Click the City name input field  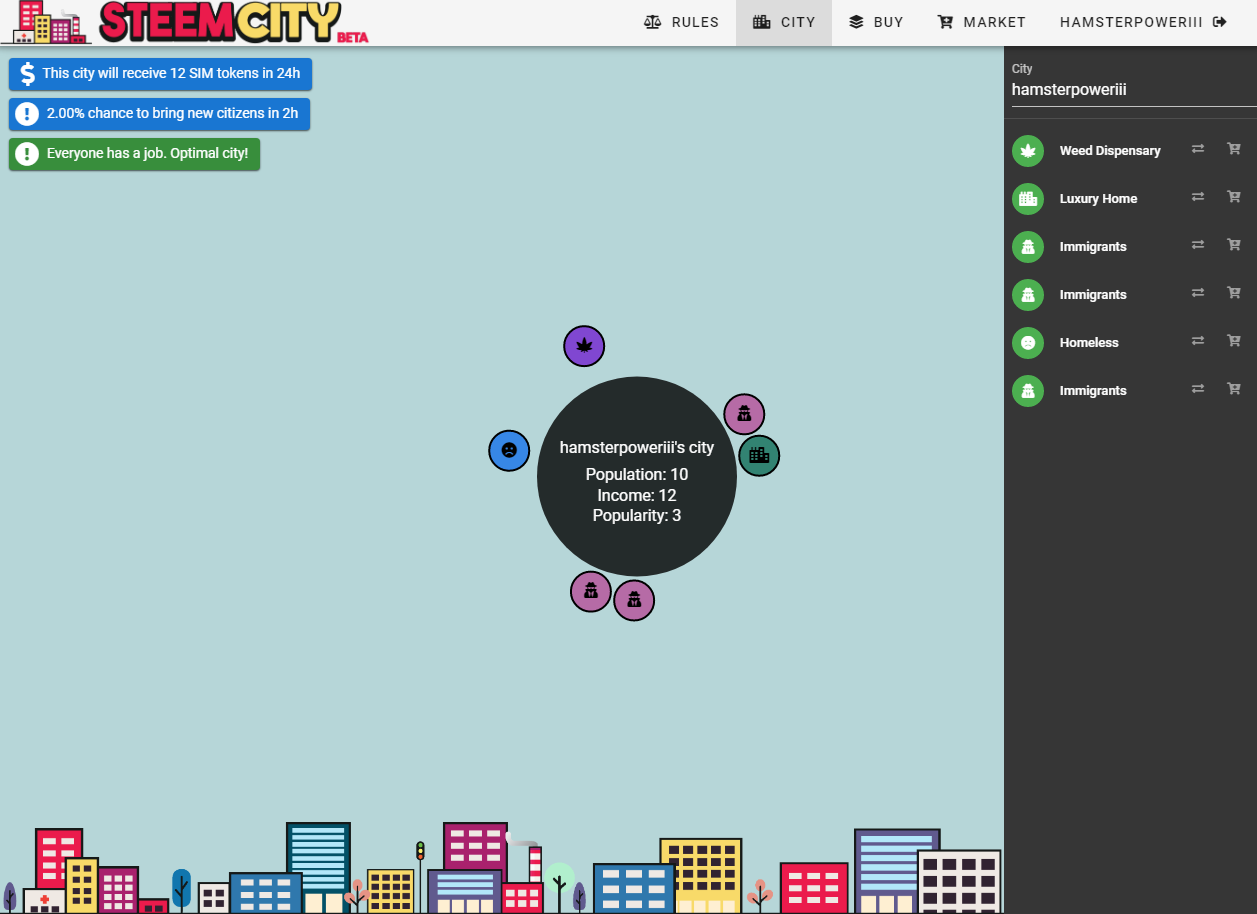tap(1130, 90)
